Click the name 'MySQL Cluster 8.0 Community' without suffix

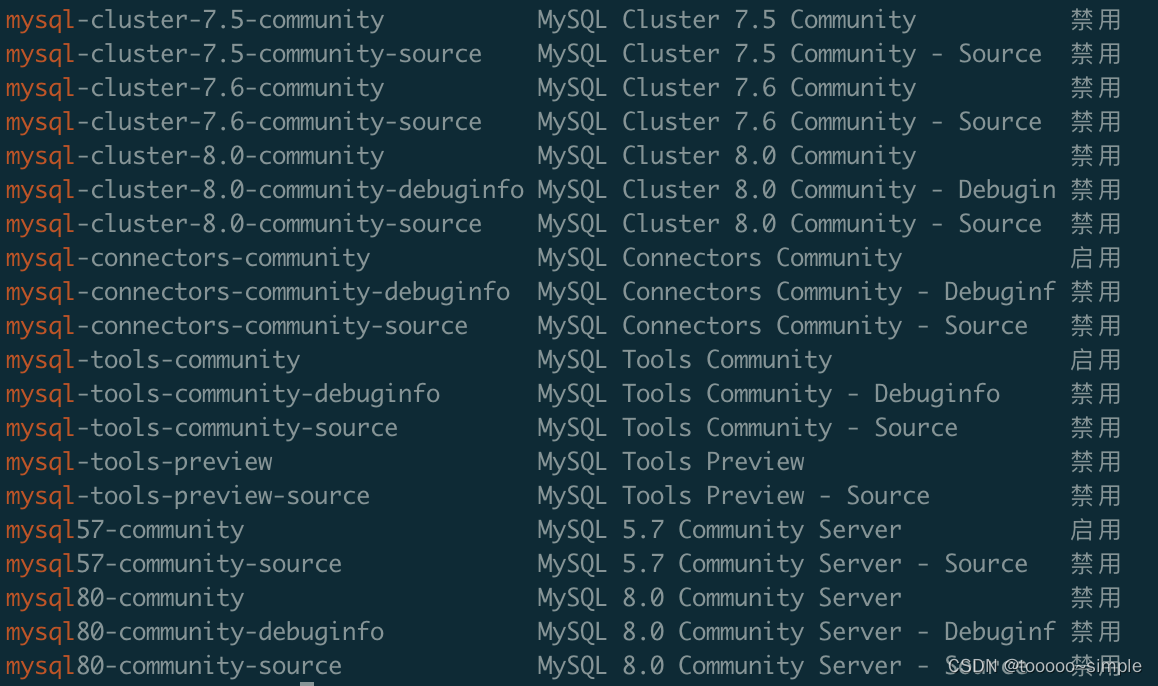727,156
